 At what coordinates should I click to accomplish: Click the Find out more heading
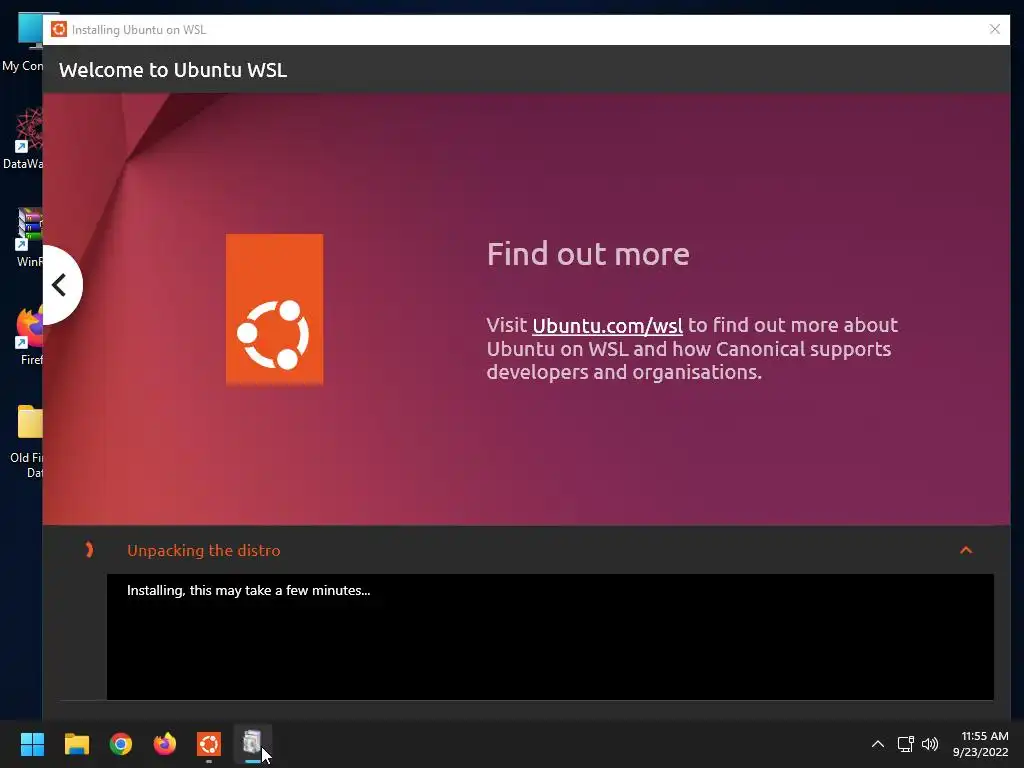pos(588,254)
